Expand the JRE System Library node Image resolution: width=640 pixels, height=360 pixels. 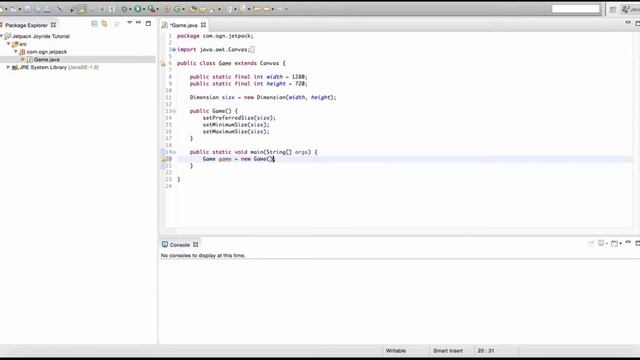pyautogui.click(x=8, y=67)
